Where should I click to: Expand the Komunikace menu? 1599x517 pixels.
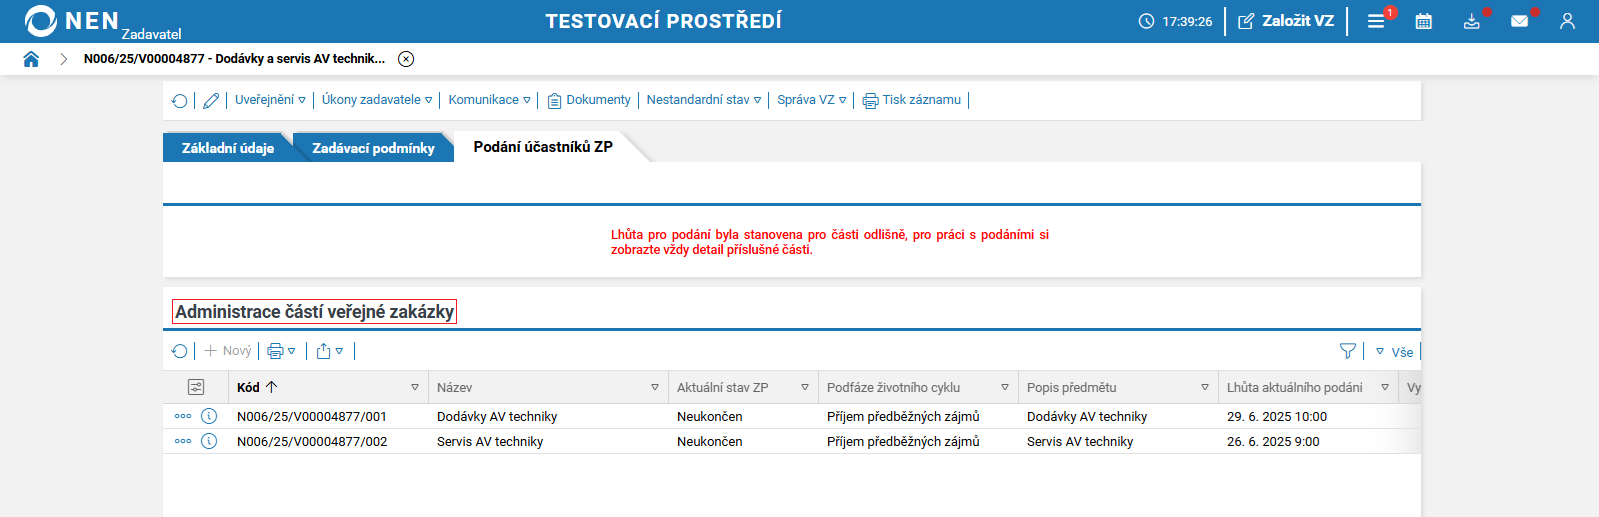click(x=490, y=100)
